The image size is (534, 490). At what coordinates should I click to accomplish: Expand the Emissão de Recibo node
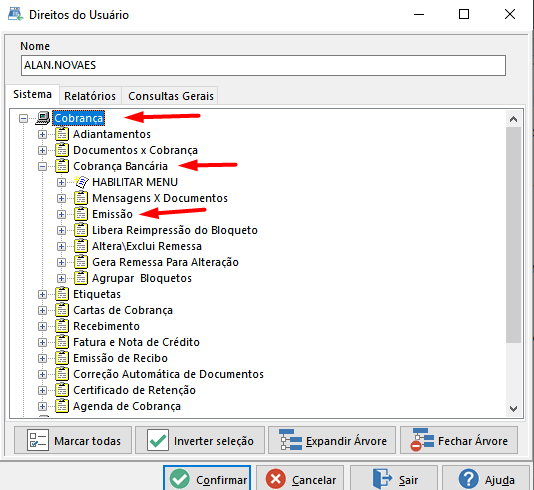coord(43,359)
